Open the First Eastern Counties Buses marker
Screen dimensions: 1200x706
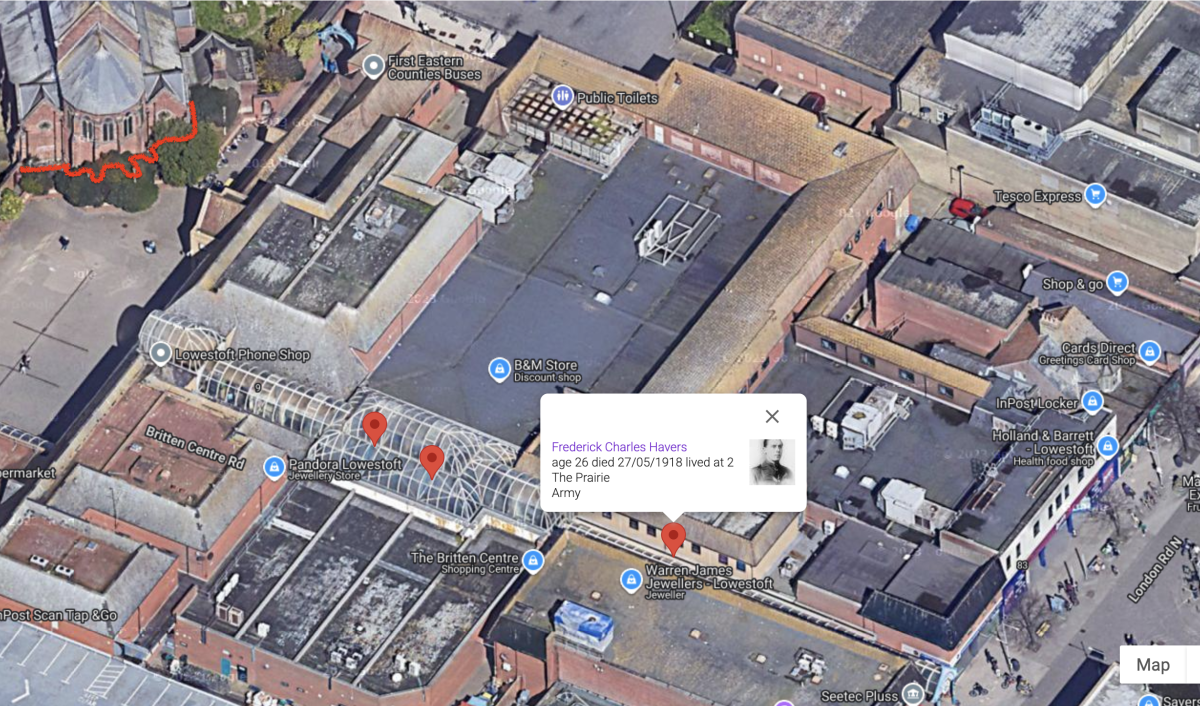374,67
